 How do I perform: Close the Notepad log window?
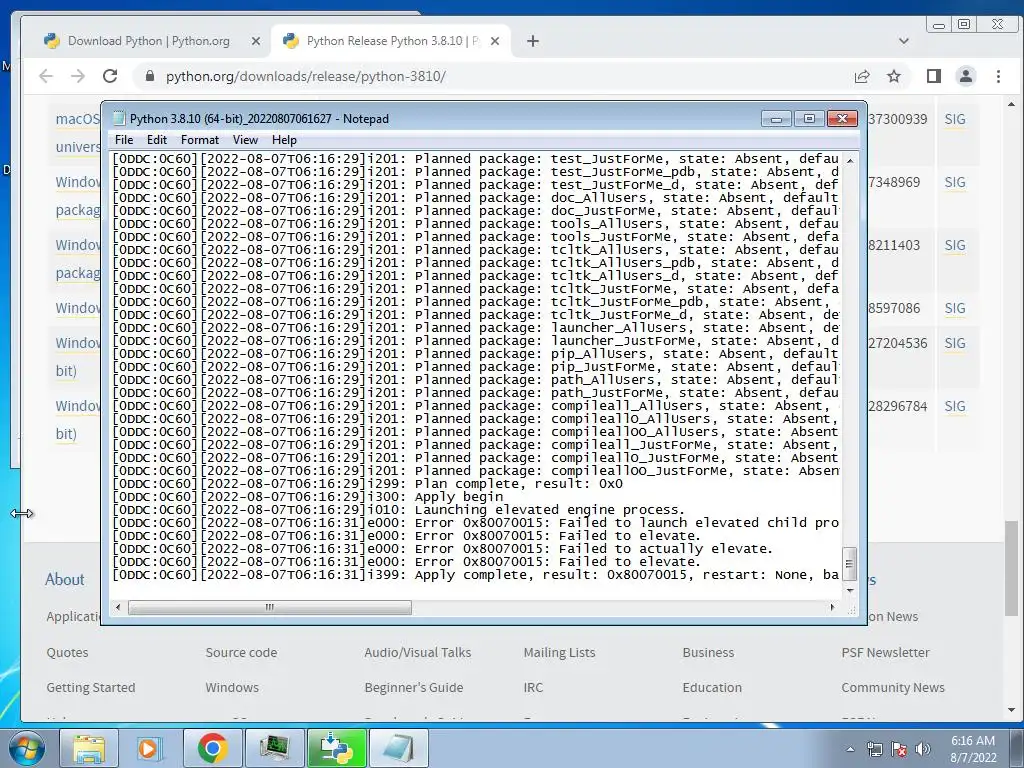(x=842, y=118)
